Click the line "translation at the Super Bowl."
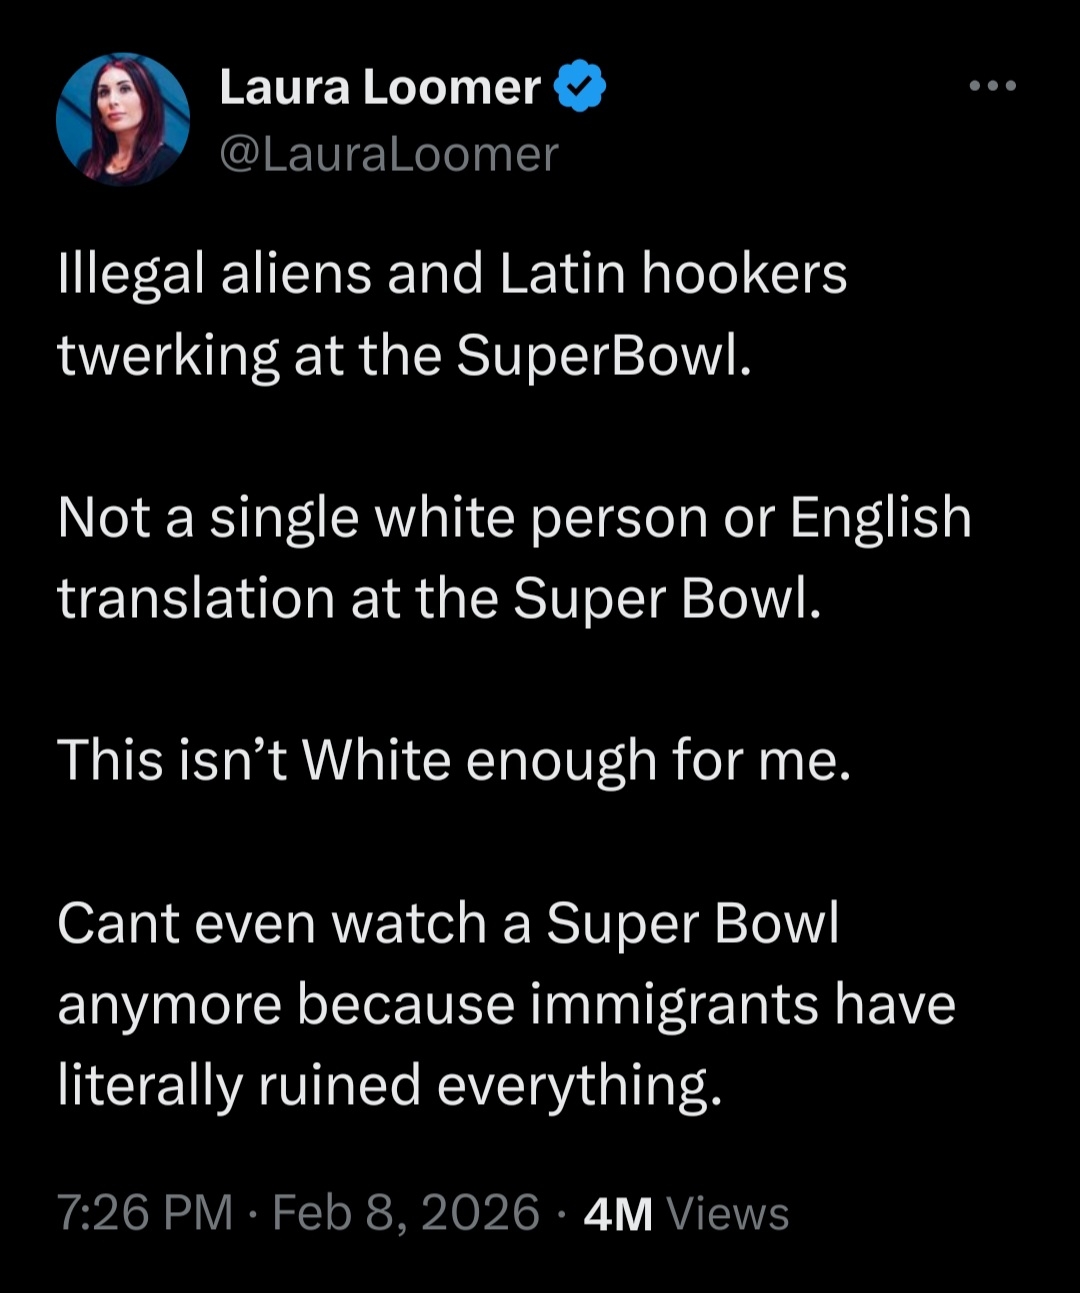 click(x=439, y=598)
